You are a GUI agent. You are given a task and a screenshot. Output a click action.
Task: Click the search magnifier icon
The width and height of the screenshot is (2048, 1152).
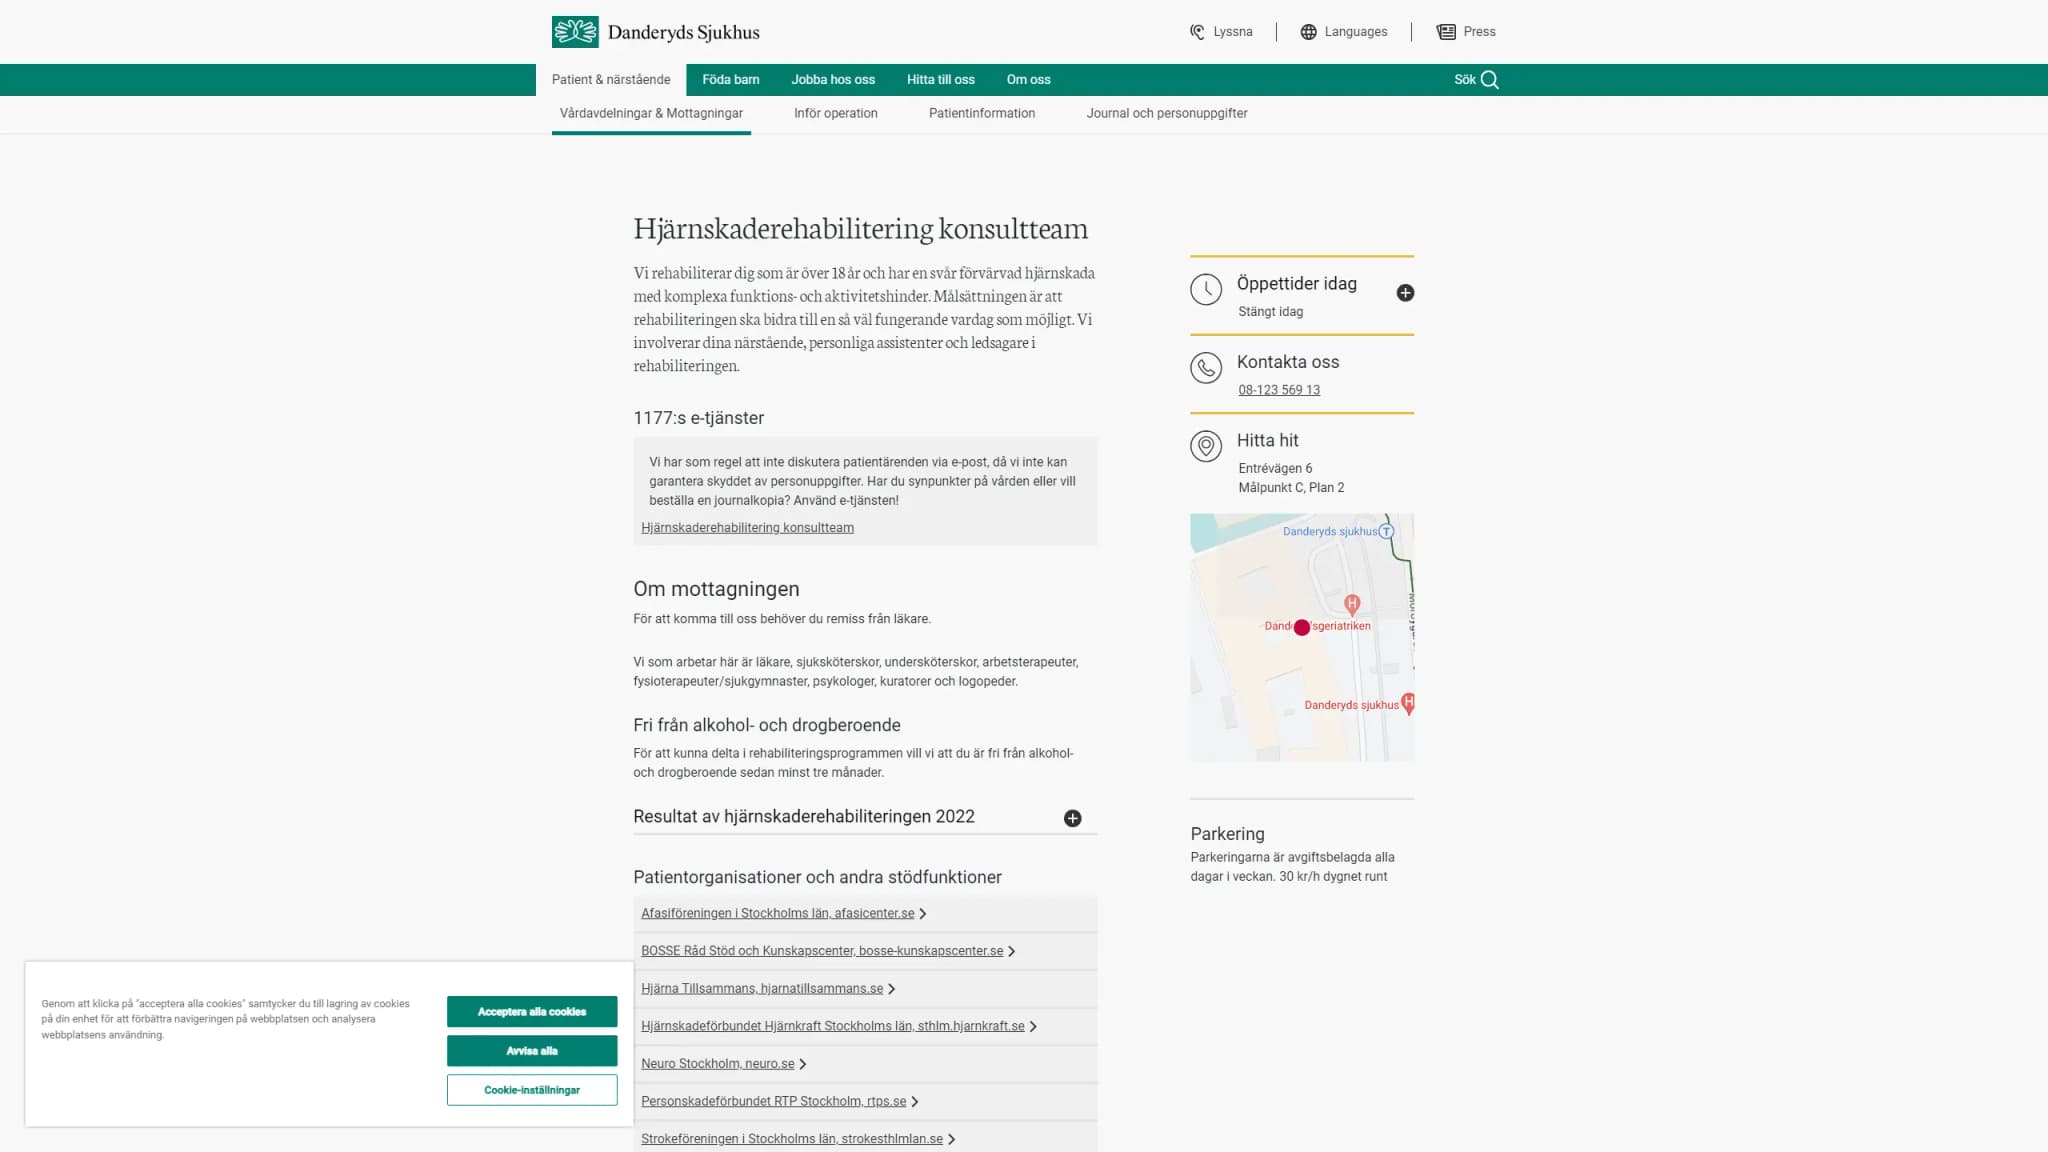(1490, 80)
